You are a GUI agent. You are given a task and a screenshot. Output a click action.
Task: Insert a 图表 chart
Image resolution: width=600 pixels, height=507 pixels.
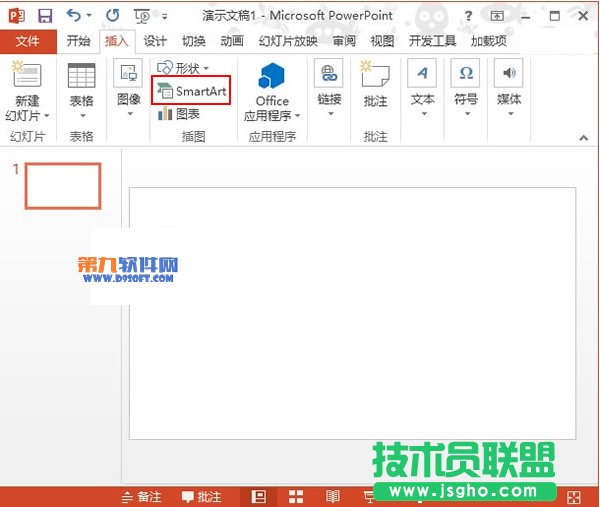pos(179,114)
